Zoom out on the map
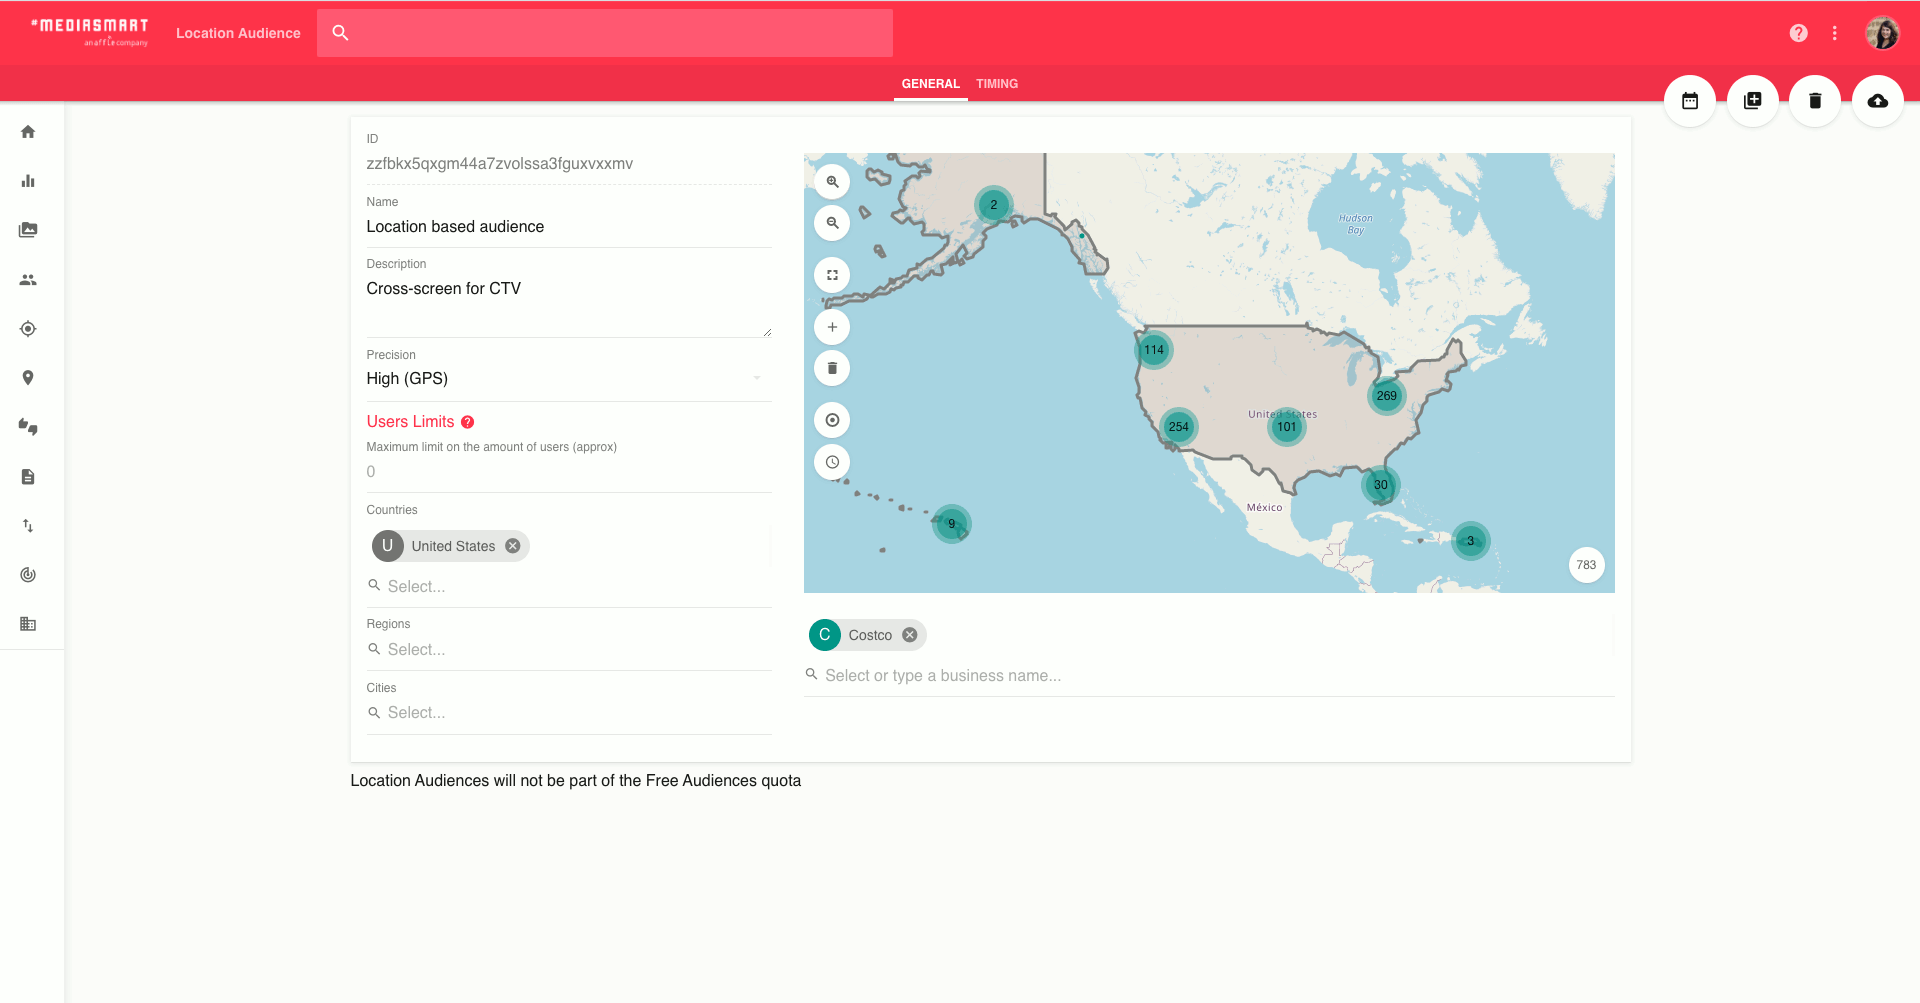Image resolution: width=1920 pixels, height=1003 pixels. [x=832, y=223]
